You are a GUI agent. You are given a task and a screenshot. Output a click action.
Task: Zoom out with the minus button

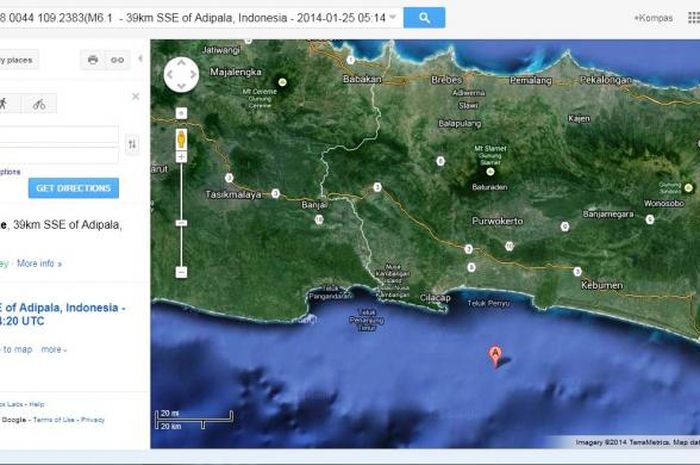point(181,272)
